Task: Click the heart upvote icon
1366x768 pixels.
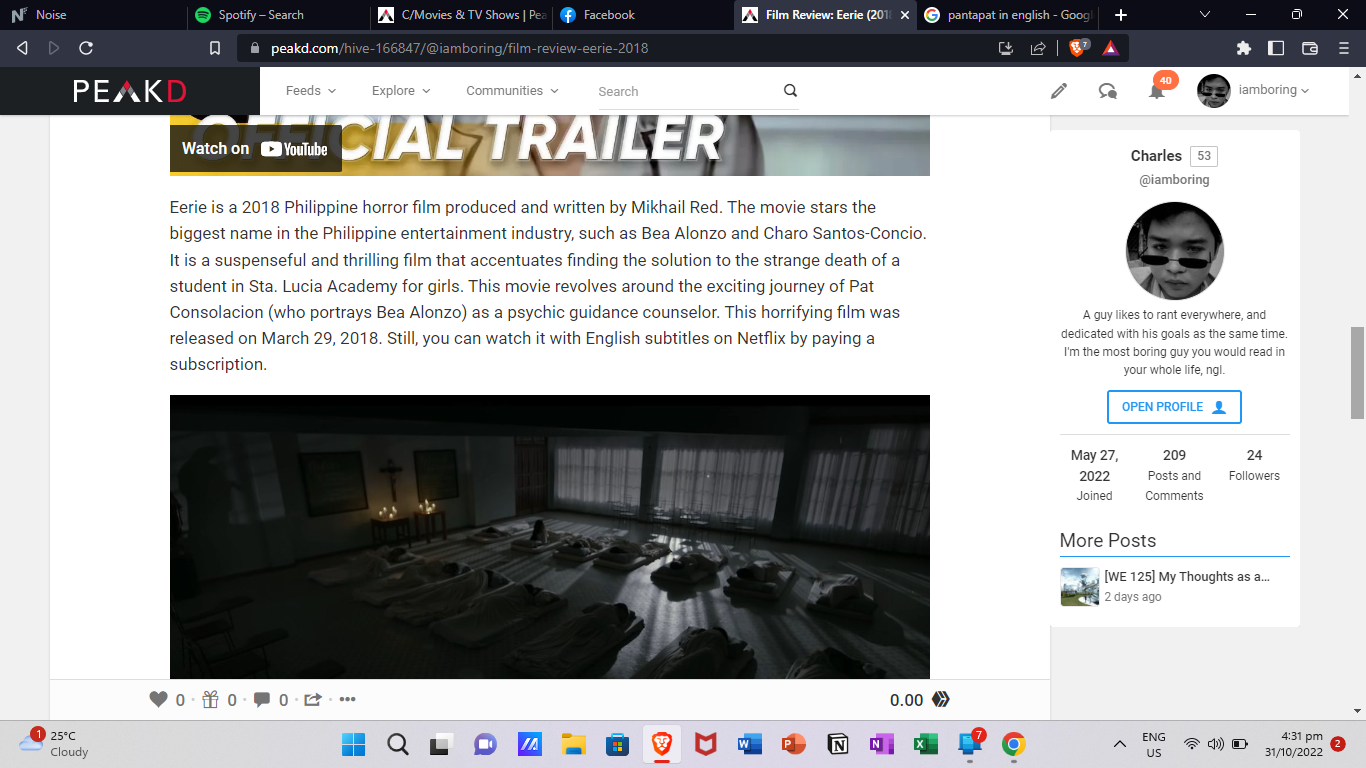Action: [158, 700]
